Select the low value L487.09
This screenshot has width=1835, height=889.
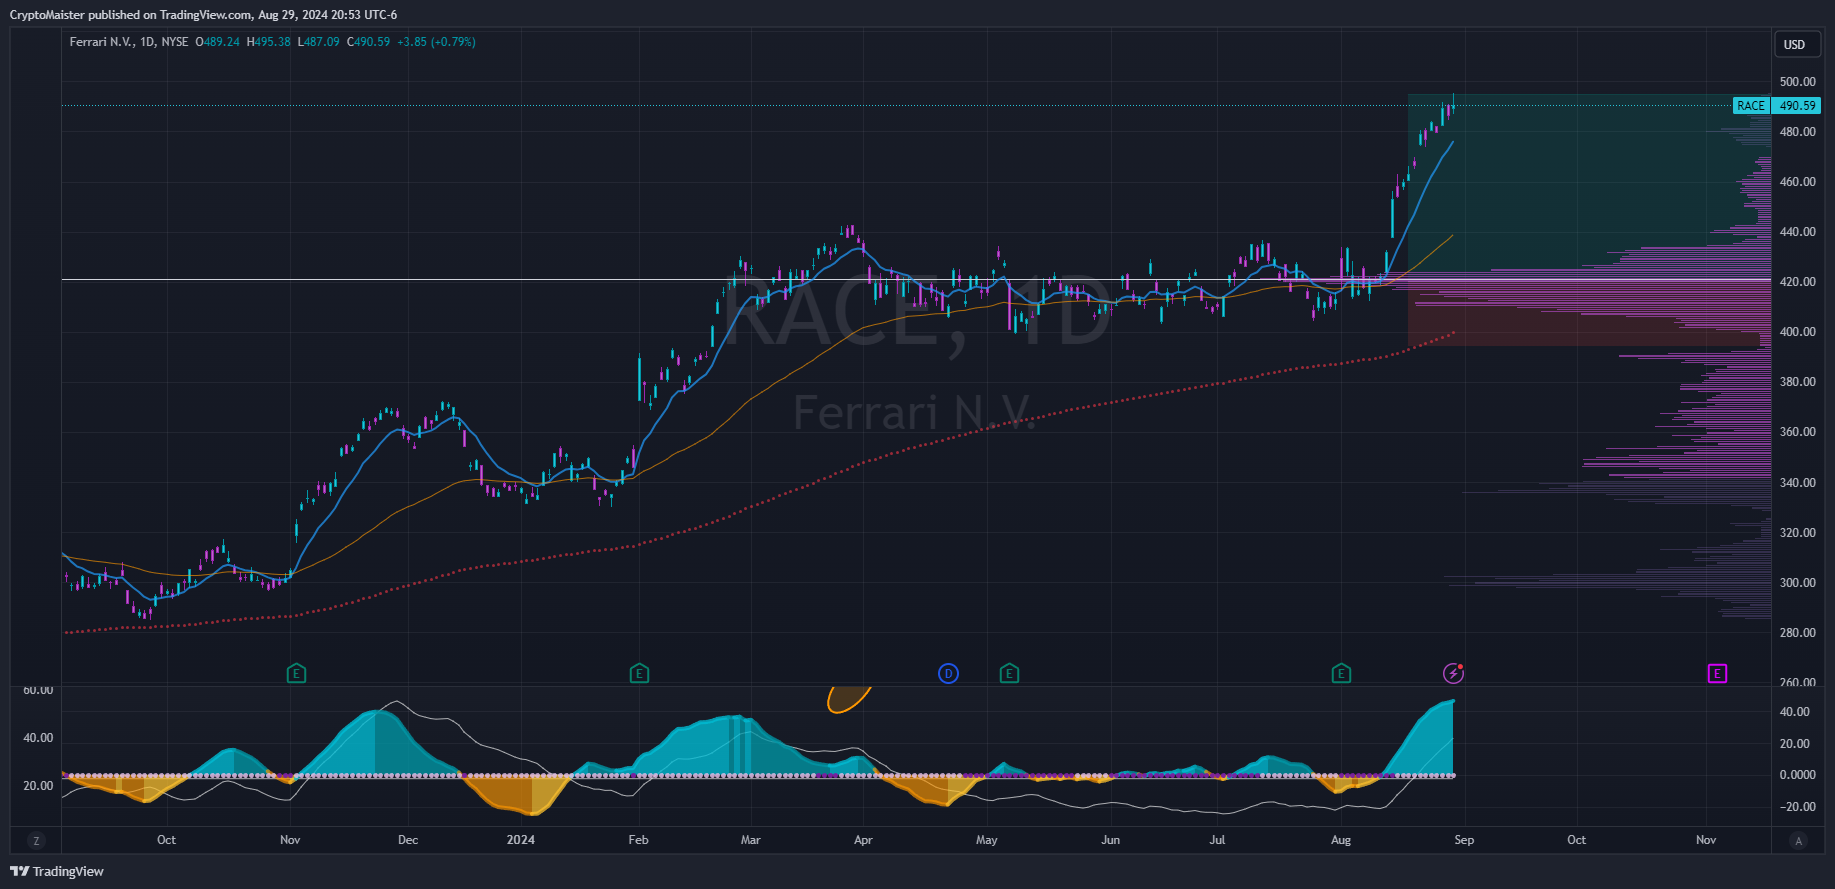click(319, 42)
